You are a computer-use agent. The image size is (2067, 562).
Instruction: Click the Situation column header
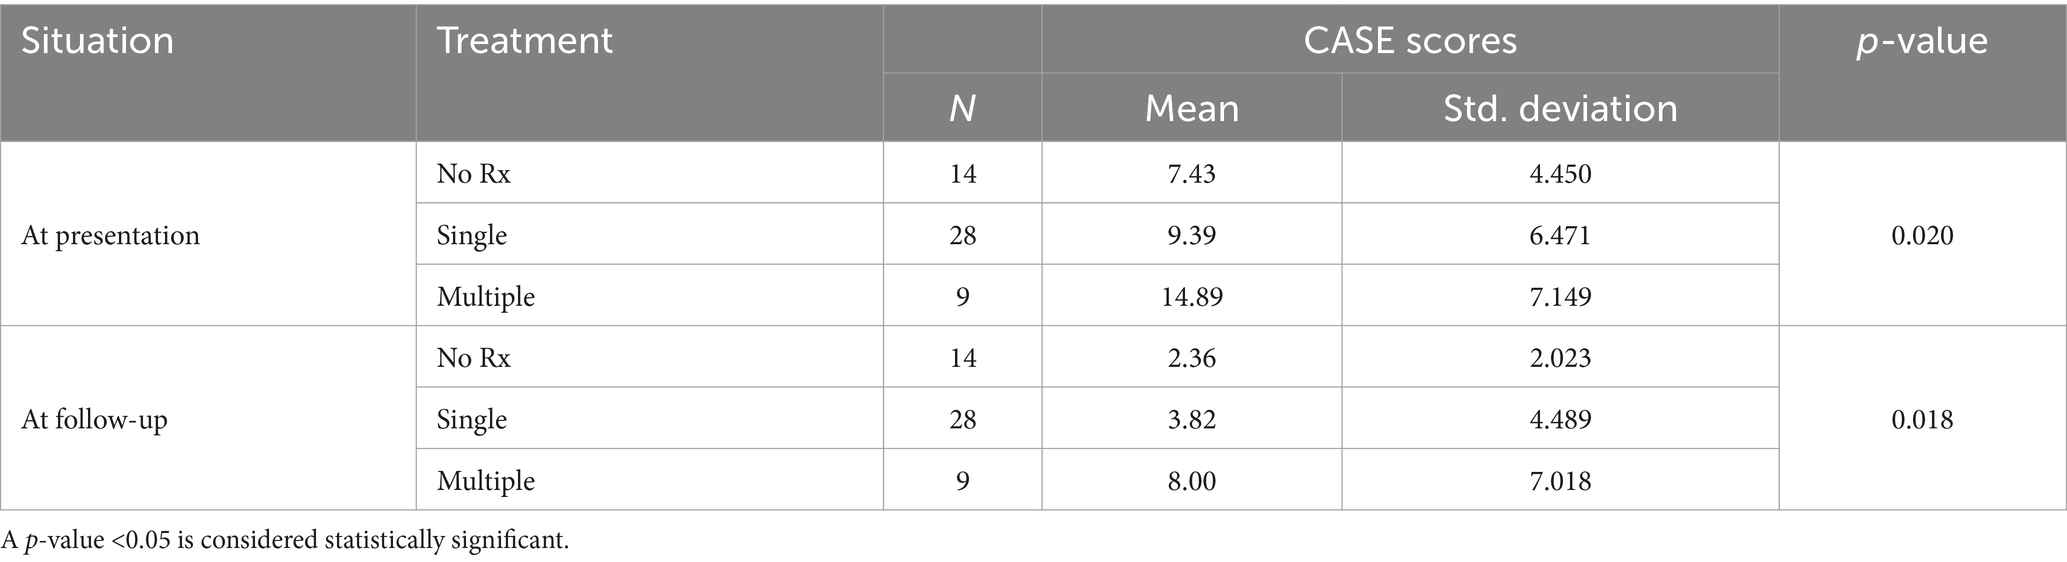97,41
